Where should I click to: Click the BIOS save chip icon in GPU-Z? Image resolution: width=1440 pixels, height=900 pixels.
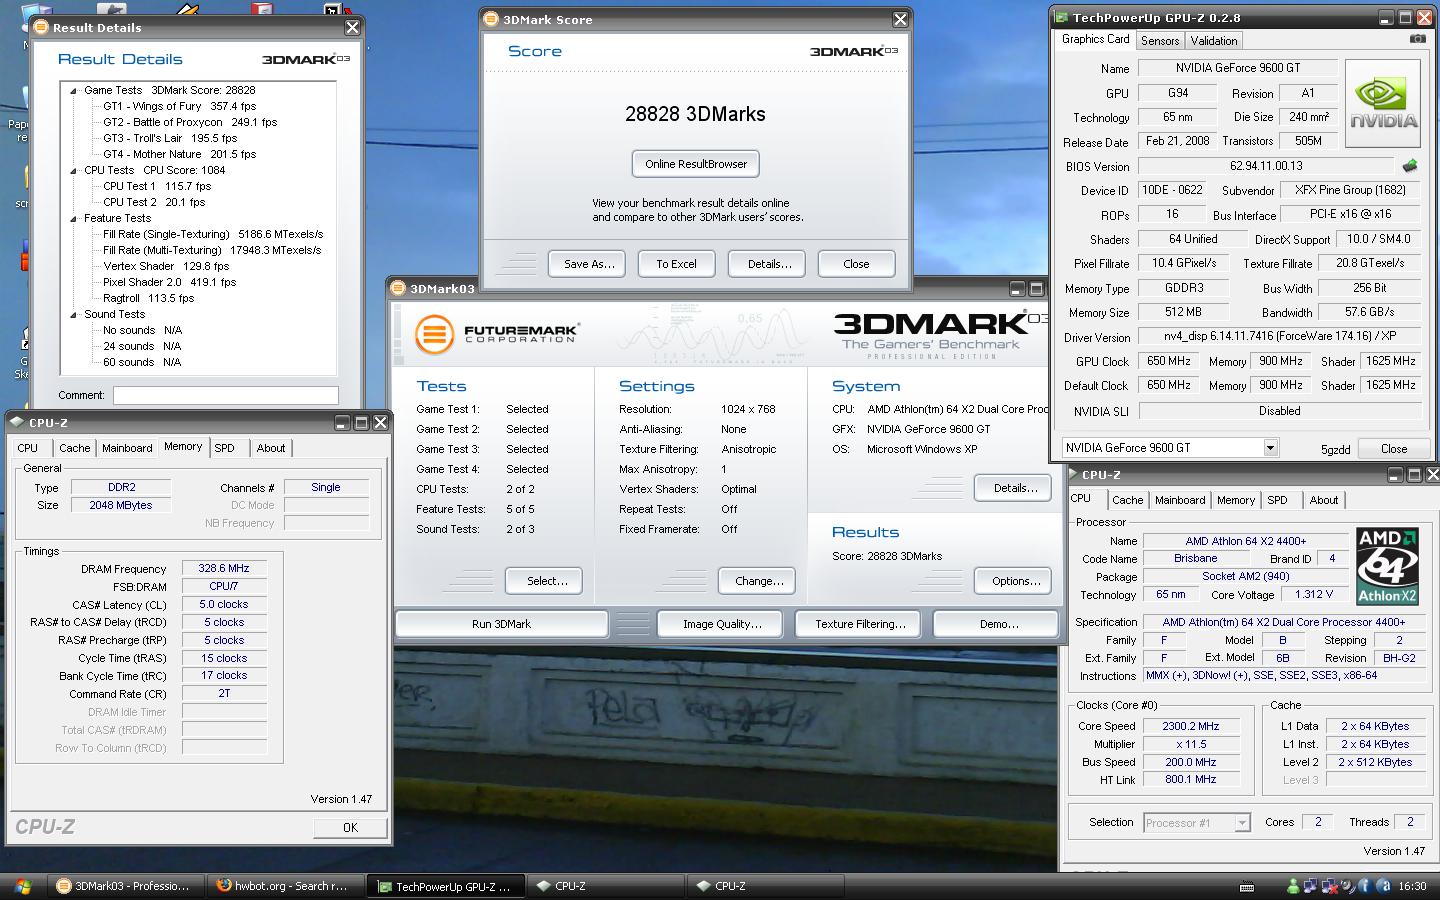pyautogui.click(x=1410, y=166)
